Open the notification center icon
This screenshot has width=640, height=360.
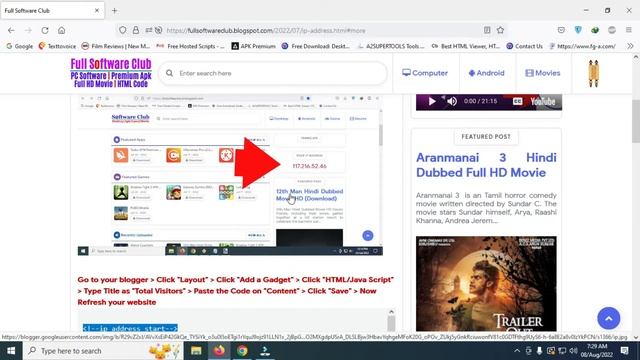(624, 351)
